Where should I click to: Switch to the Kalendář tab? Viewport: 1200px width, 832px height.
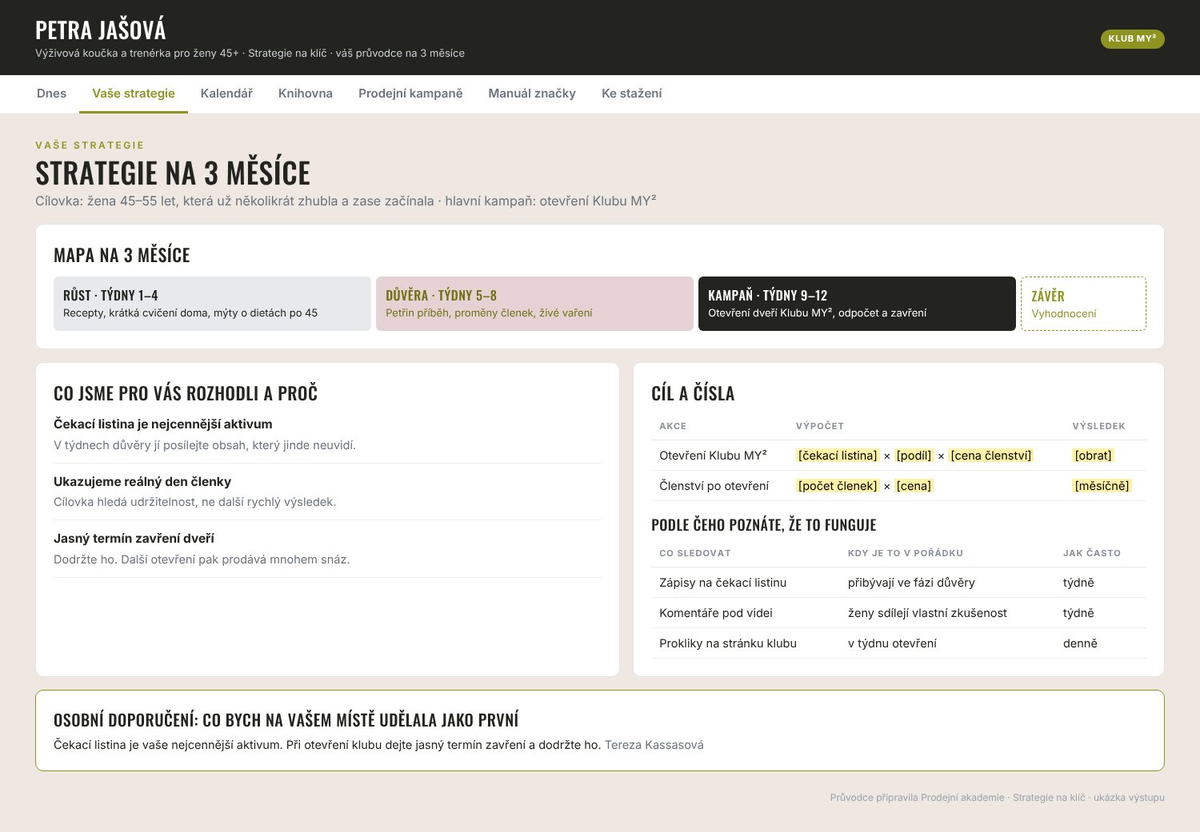coord(226,93)
